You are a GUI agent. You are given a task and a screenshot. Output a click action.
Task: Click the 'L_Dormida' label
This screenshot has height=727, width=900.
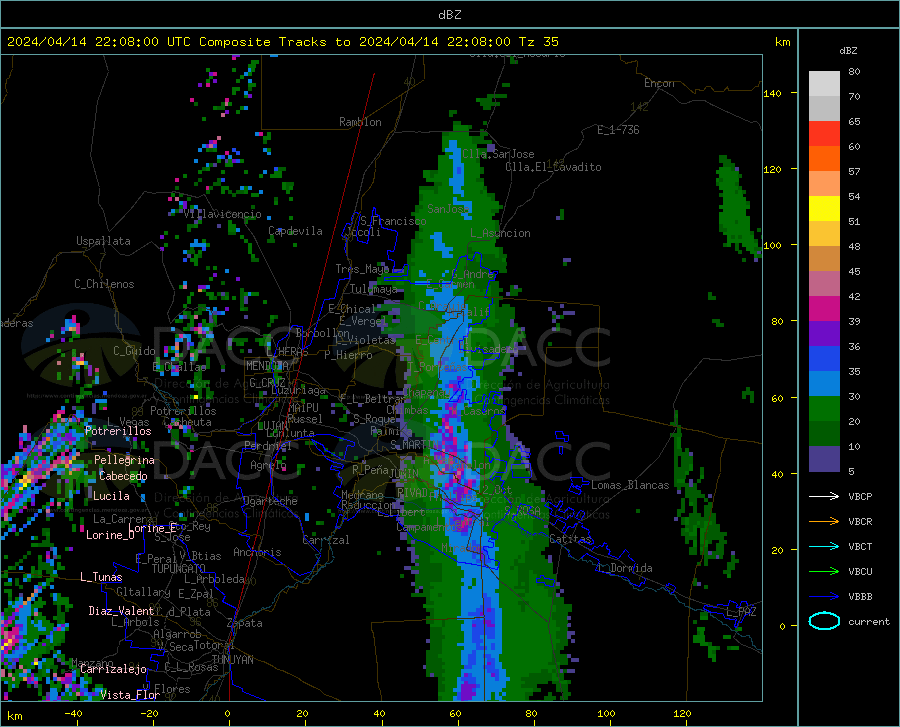(625, 568)
